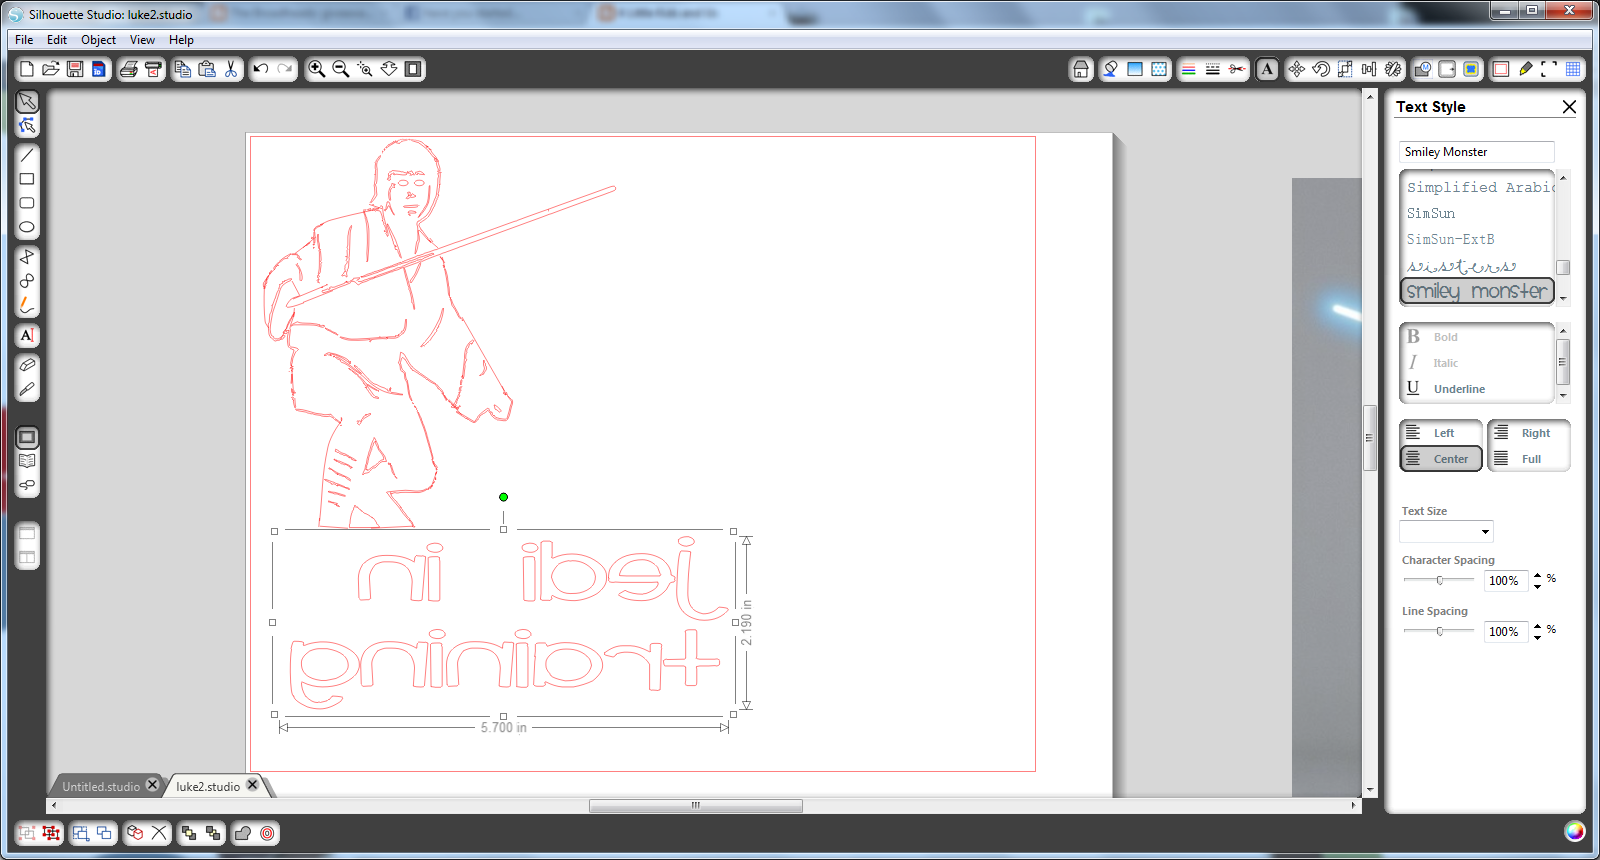Select the Draw a Polygon tool
This screenshot has width=1600, height=860.
(27, 257)
